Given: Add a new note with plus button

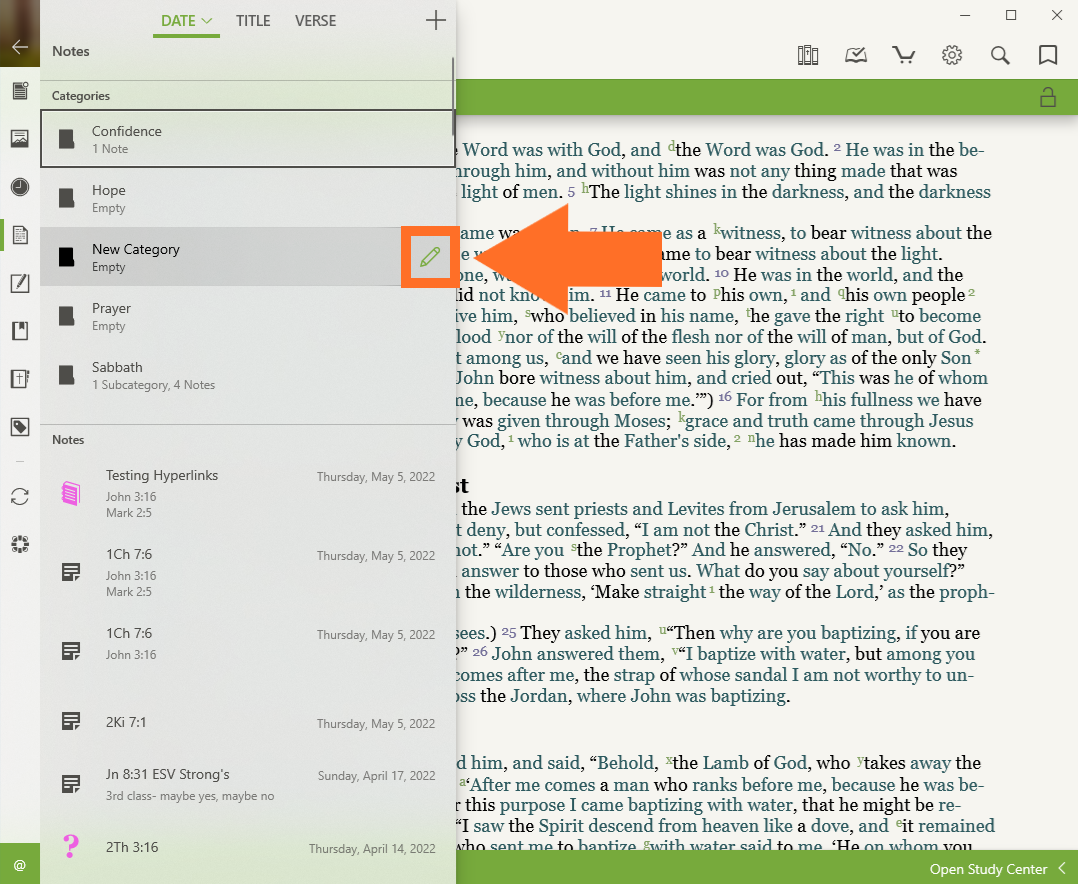Looking at the screenshot, I should pyautogui.click(x=436, y=20).
